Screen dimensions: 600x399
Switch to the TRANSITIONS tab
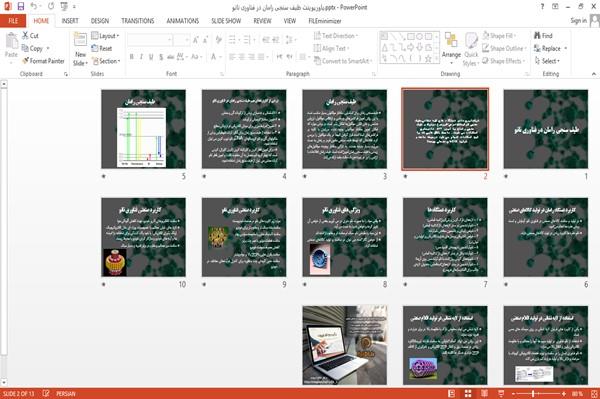(x=138, y=21)
